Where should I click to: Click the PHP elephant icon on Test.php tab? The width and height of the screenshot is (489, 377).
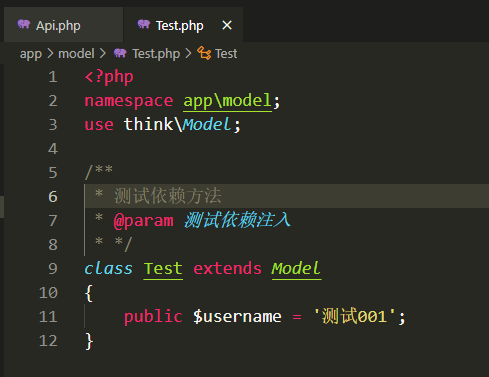pos(144,24)
